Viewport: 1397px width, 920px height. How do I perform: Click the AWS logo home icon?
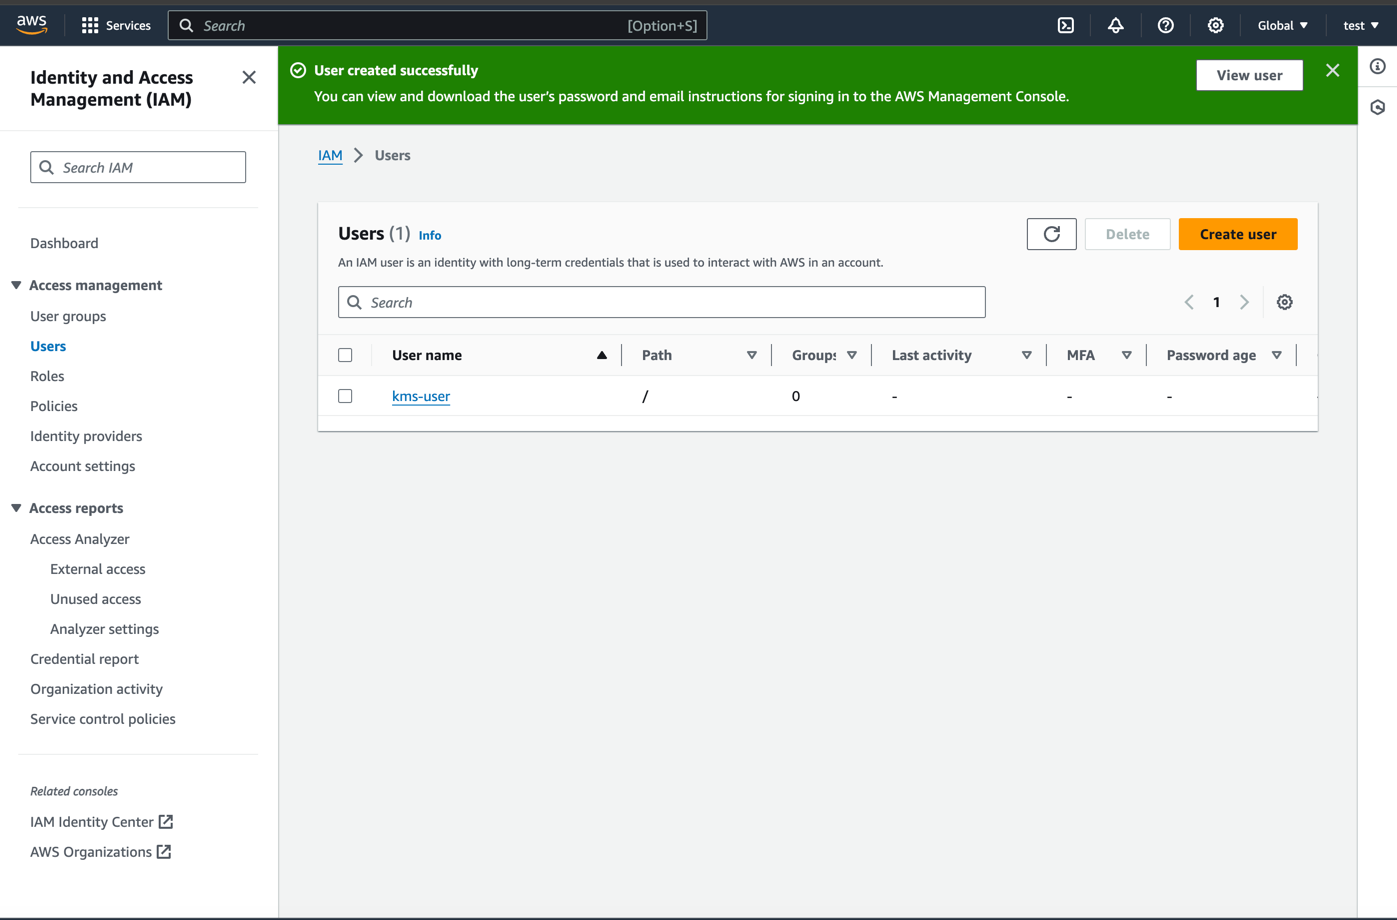(x=32, y=25)
